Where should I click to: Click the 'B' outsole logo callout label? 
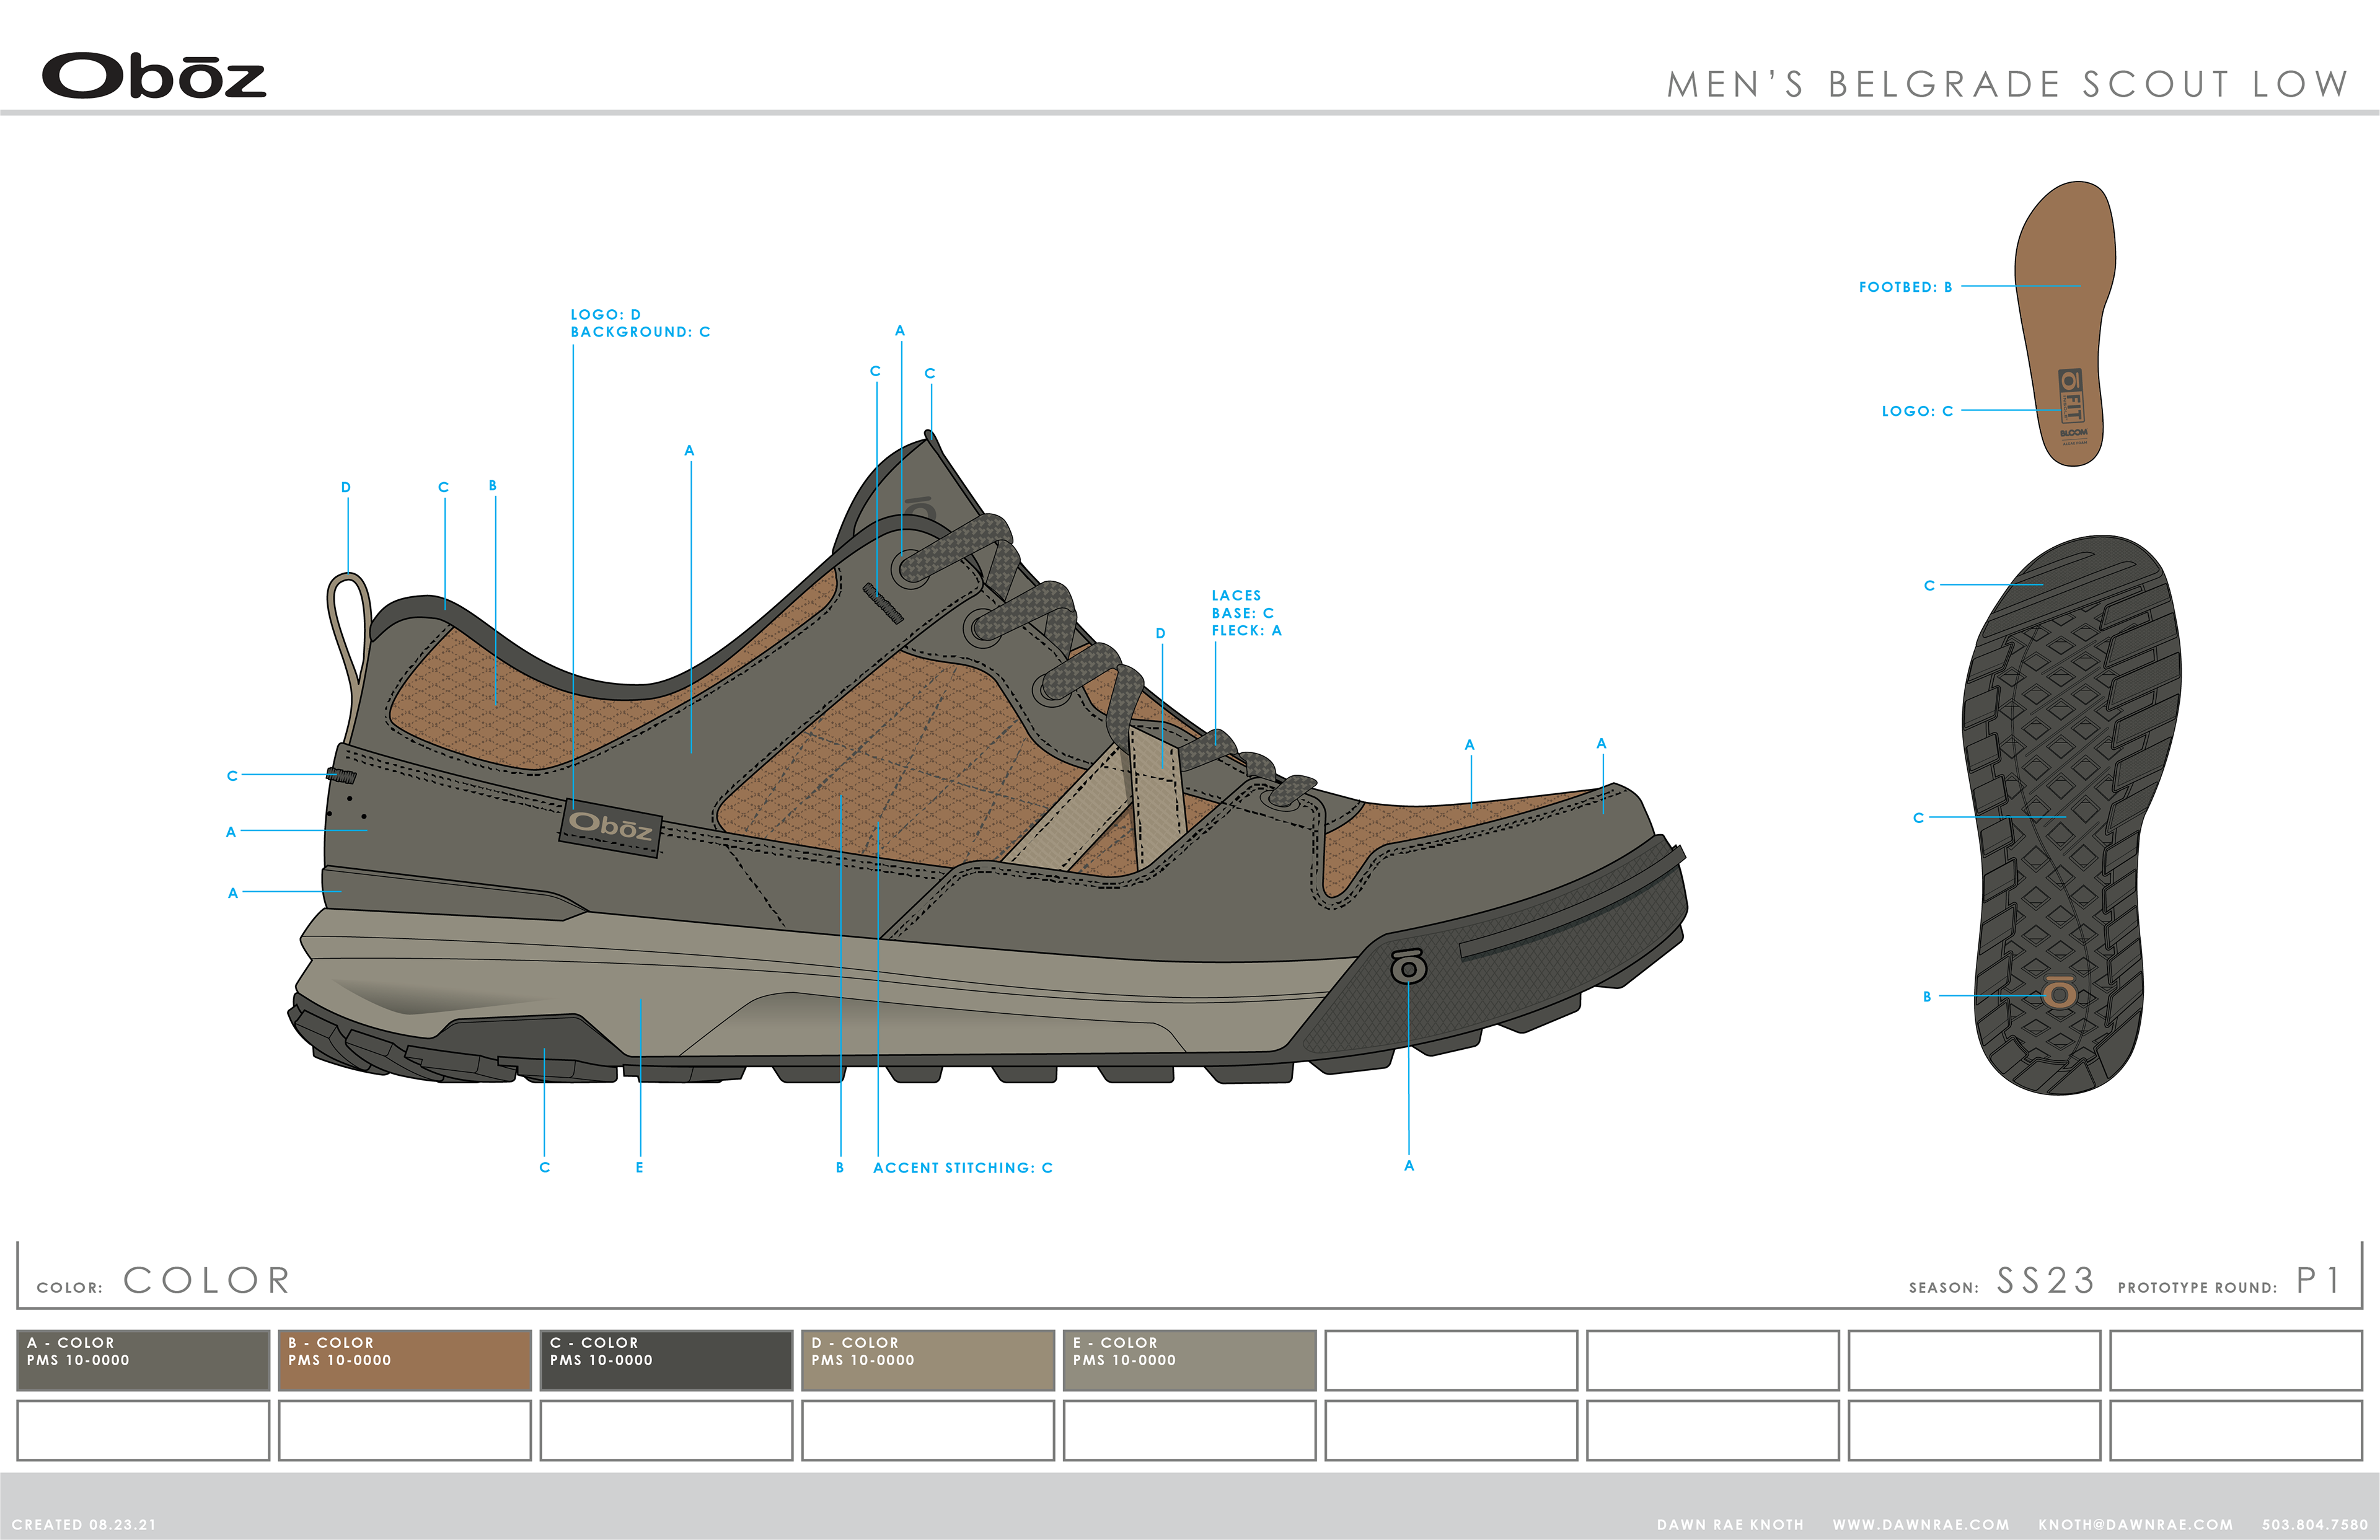tap(1927, 996)
